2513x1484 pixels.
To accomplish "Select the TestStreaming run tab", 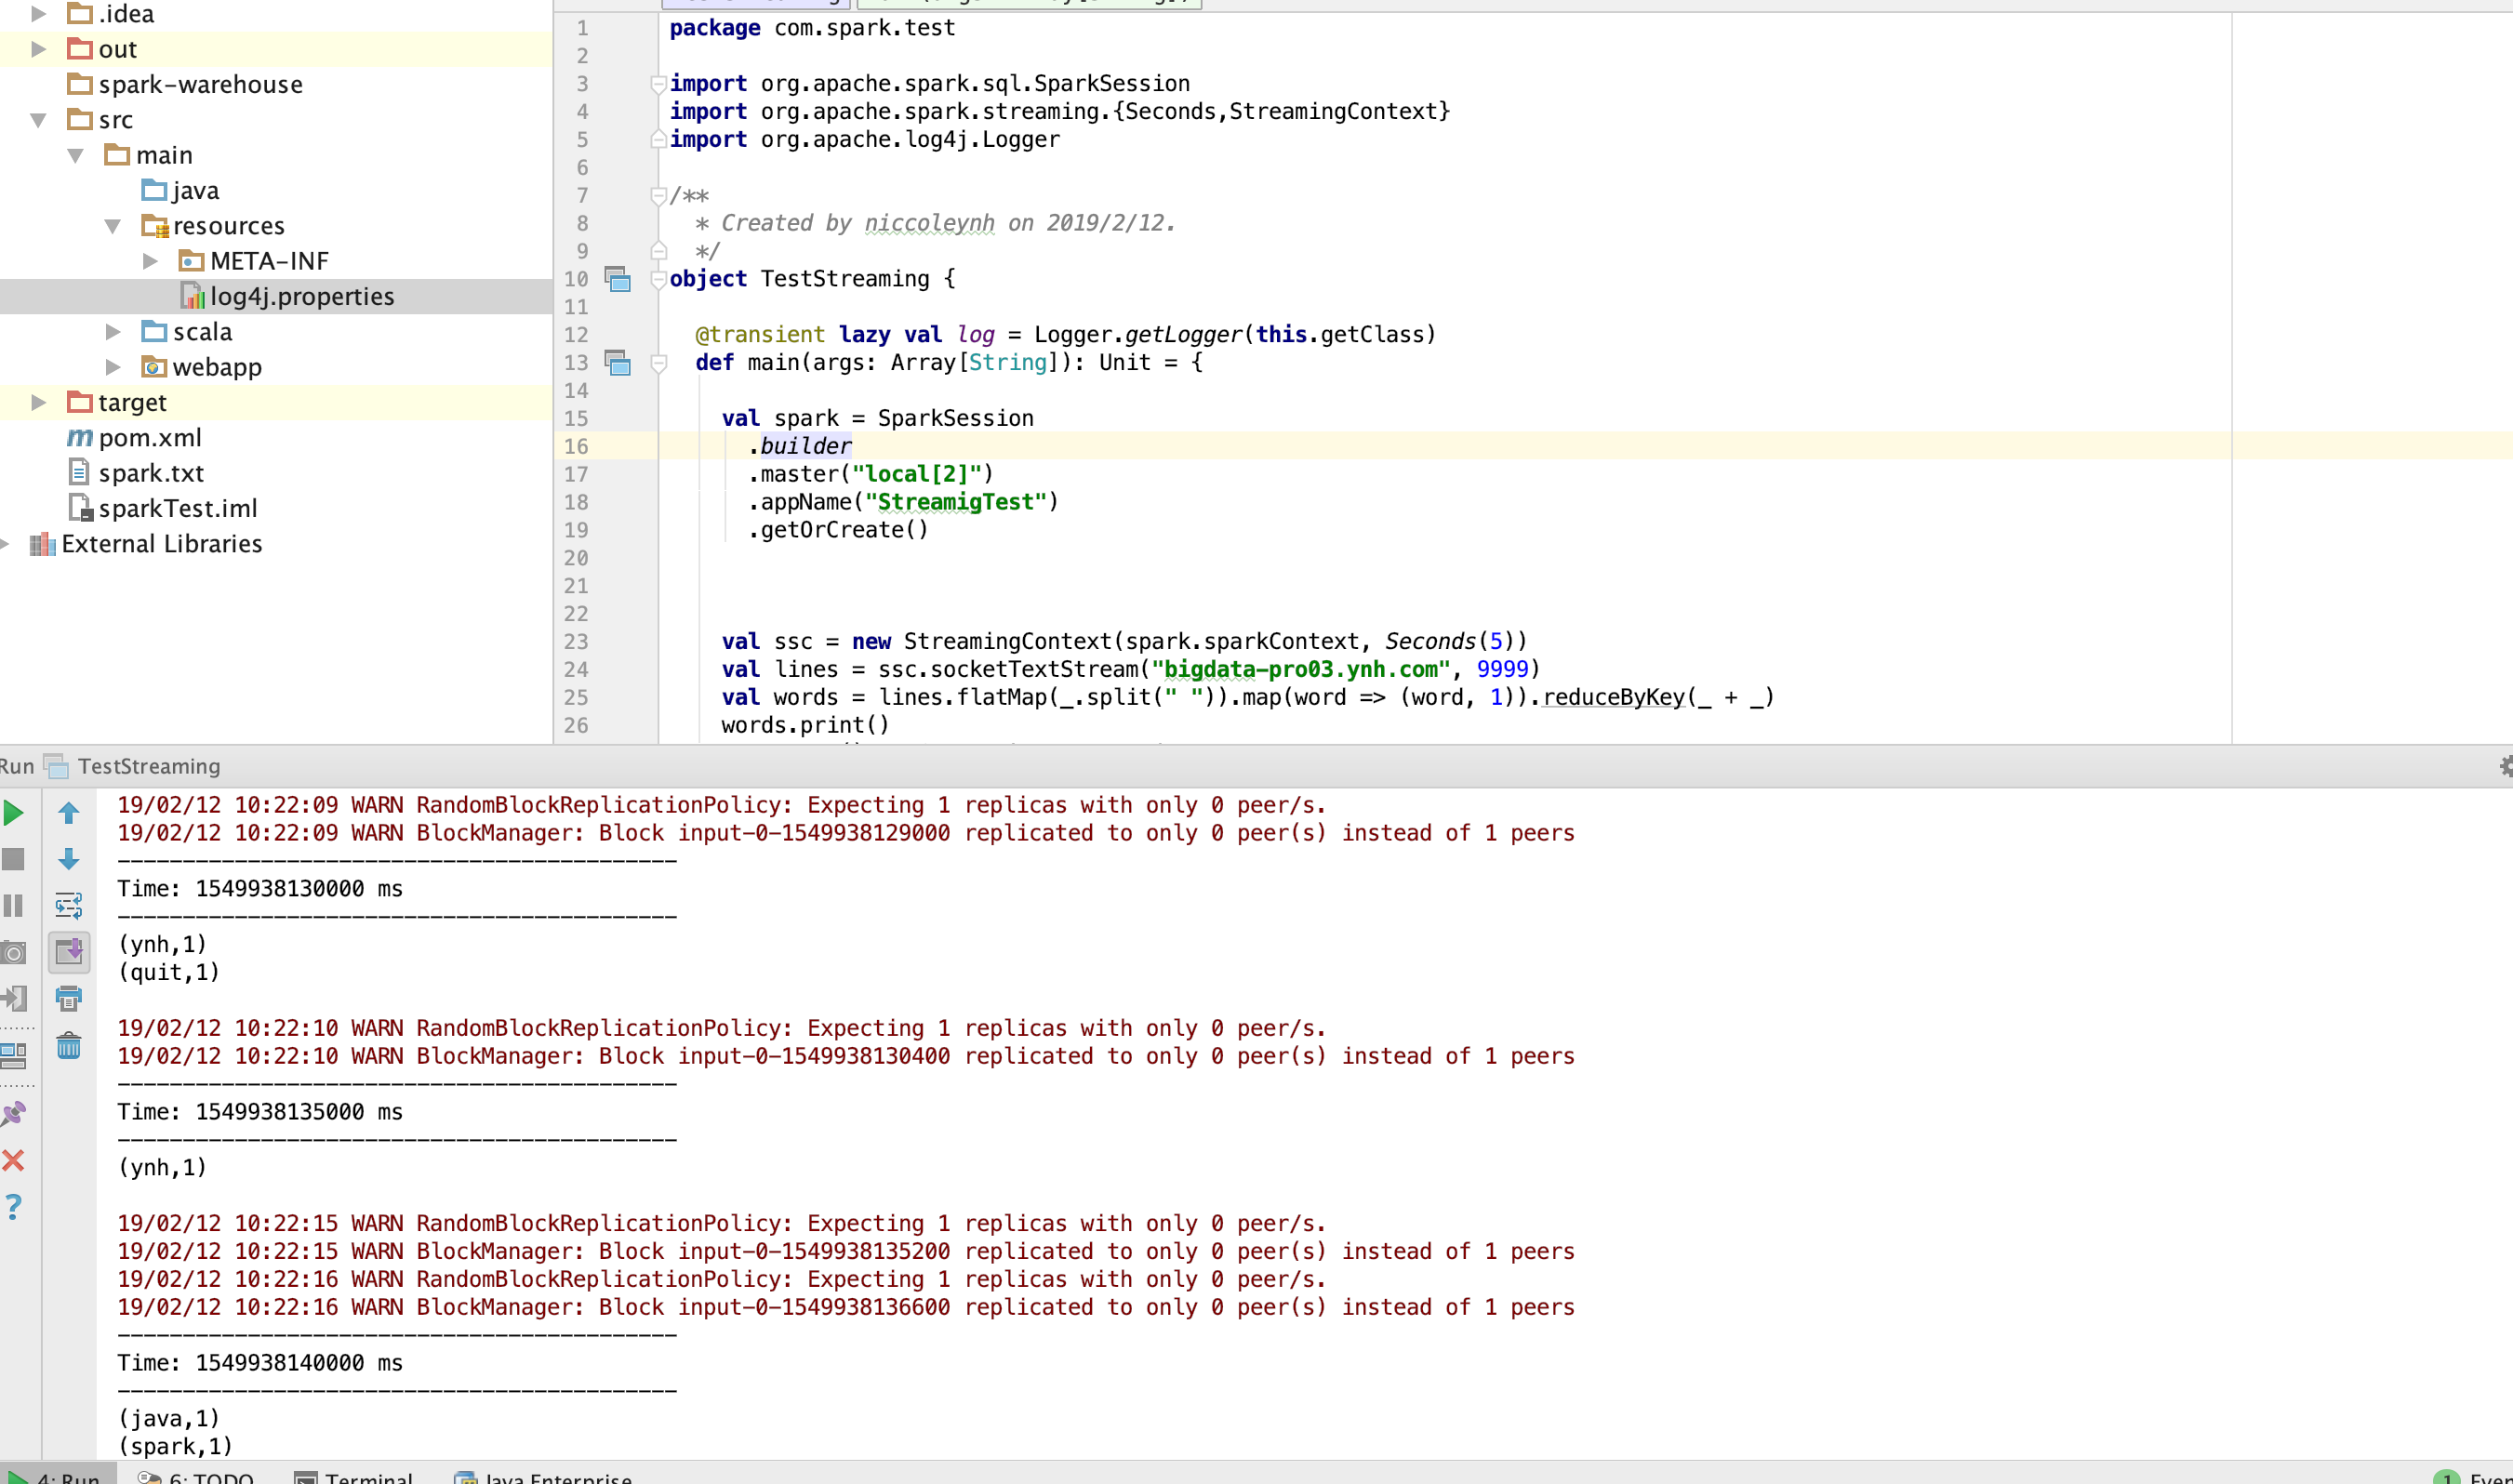I will (134, 766).
